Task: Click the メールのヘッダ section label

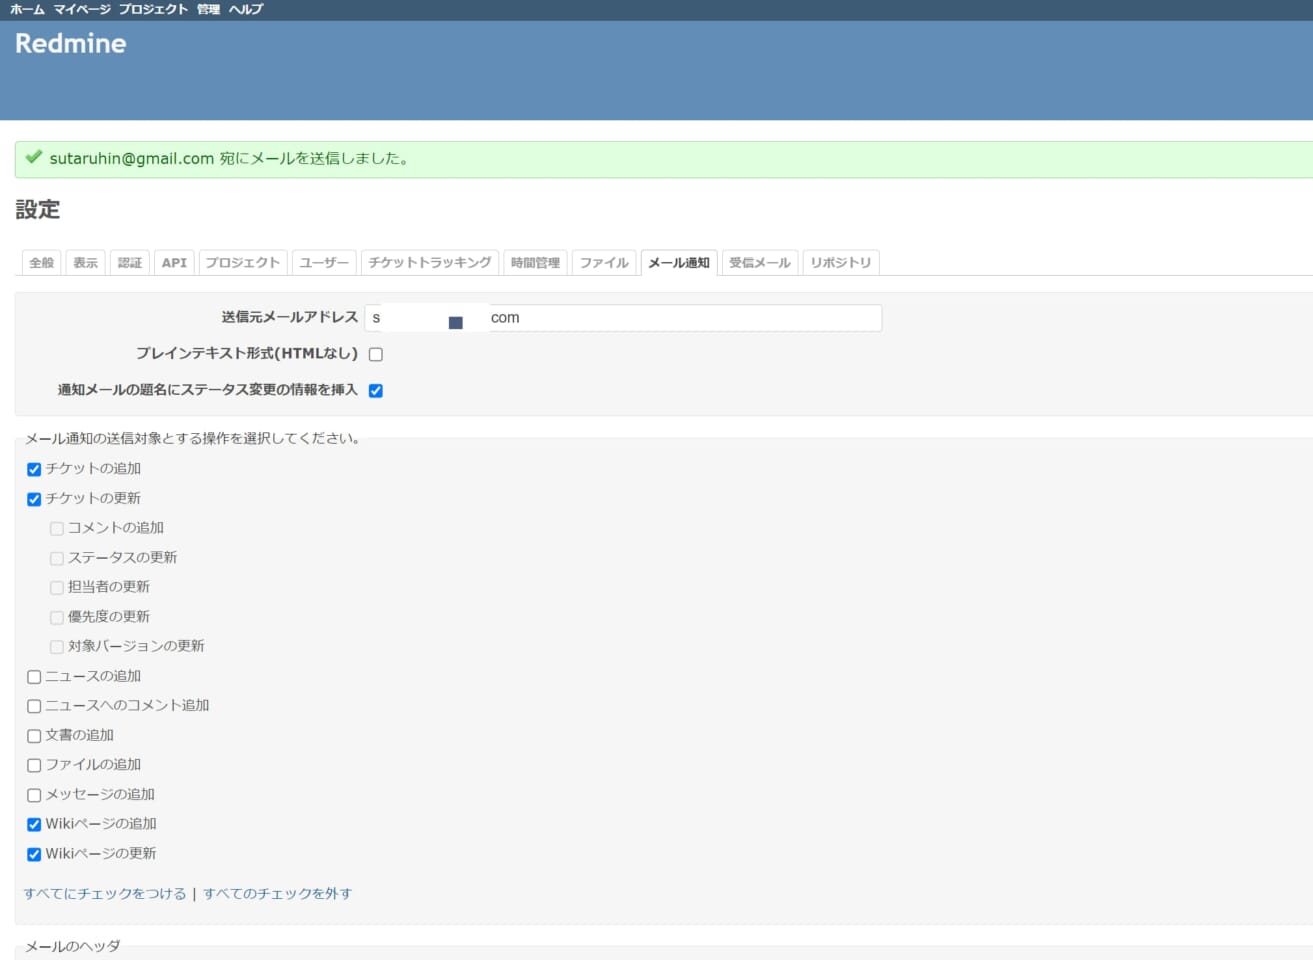Action: [x=73, y=946]
